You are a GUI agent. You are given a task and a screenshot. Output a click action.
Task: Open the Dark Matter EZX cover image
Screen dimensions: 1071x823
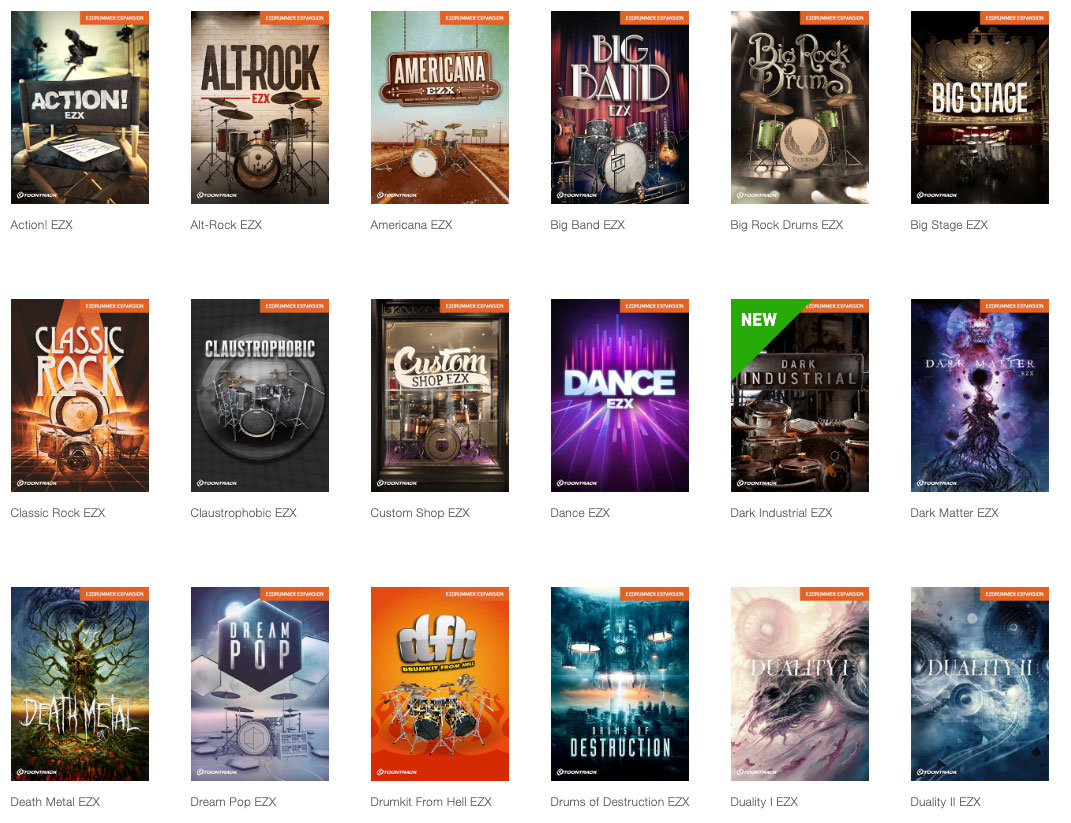point(979,395)
